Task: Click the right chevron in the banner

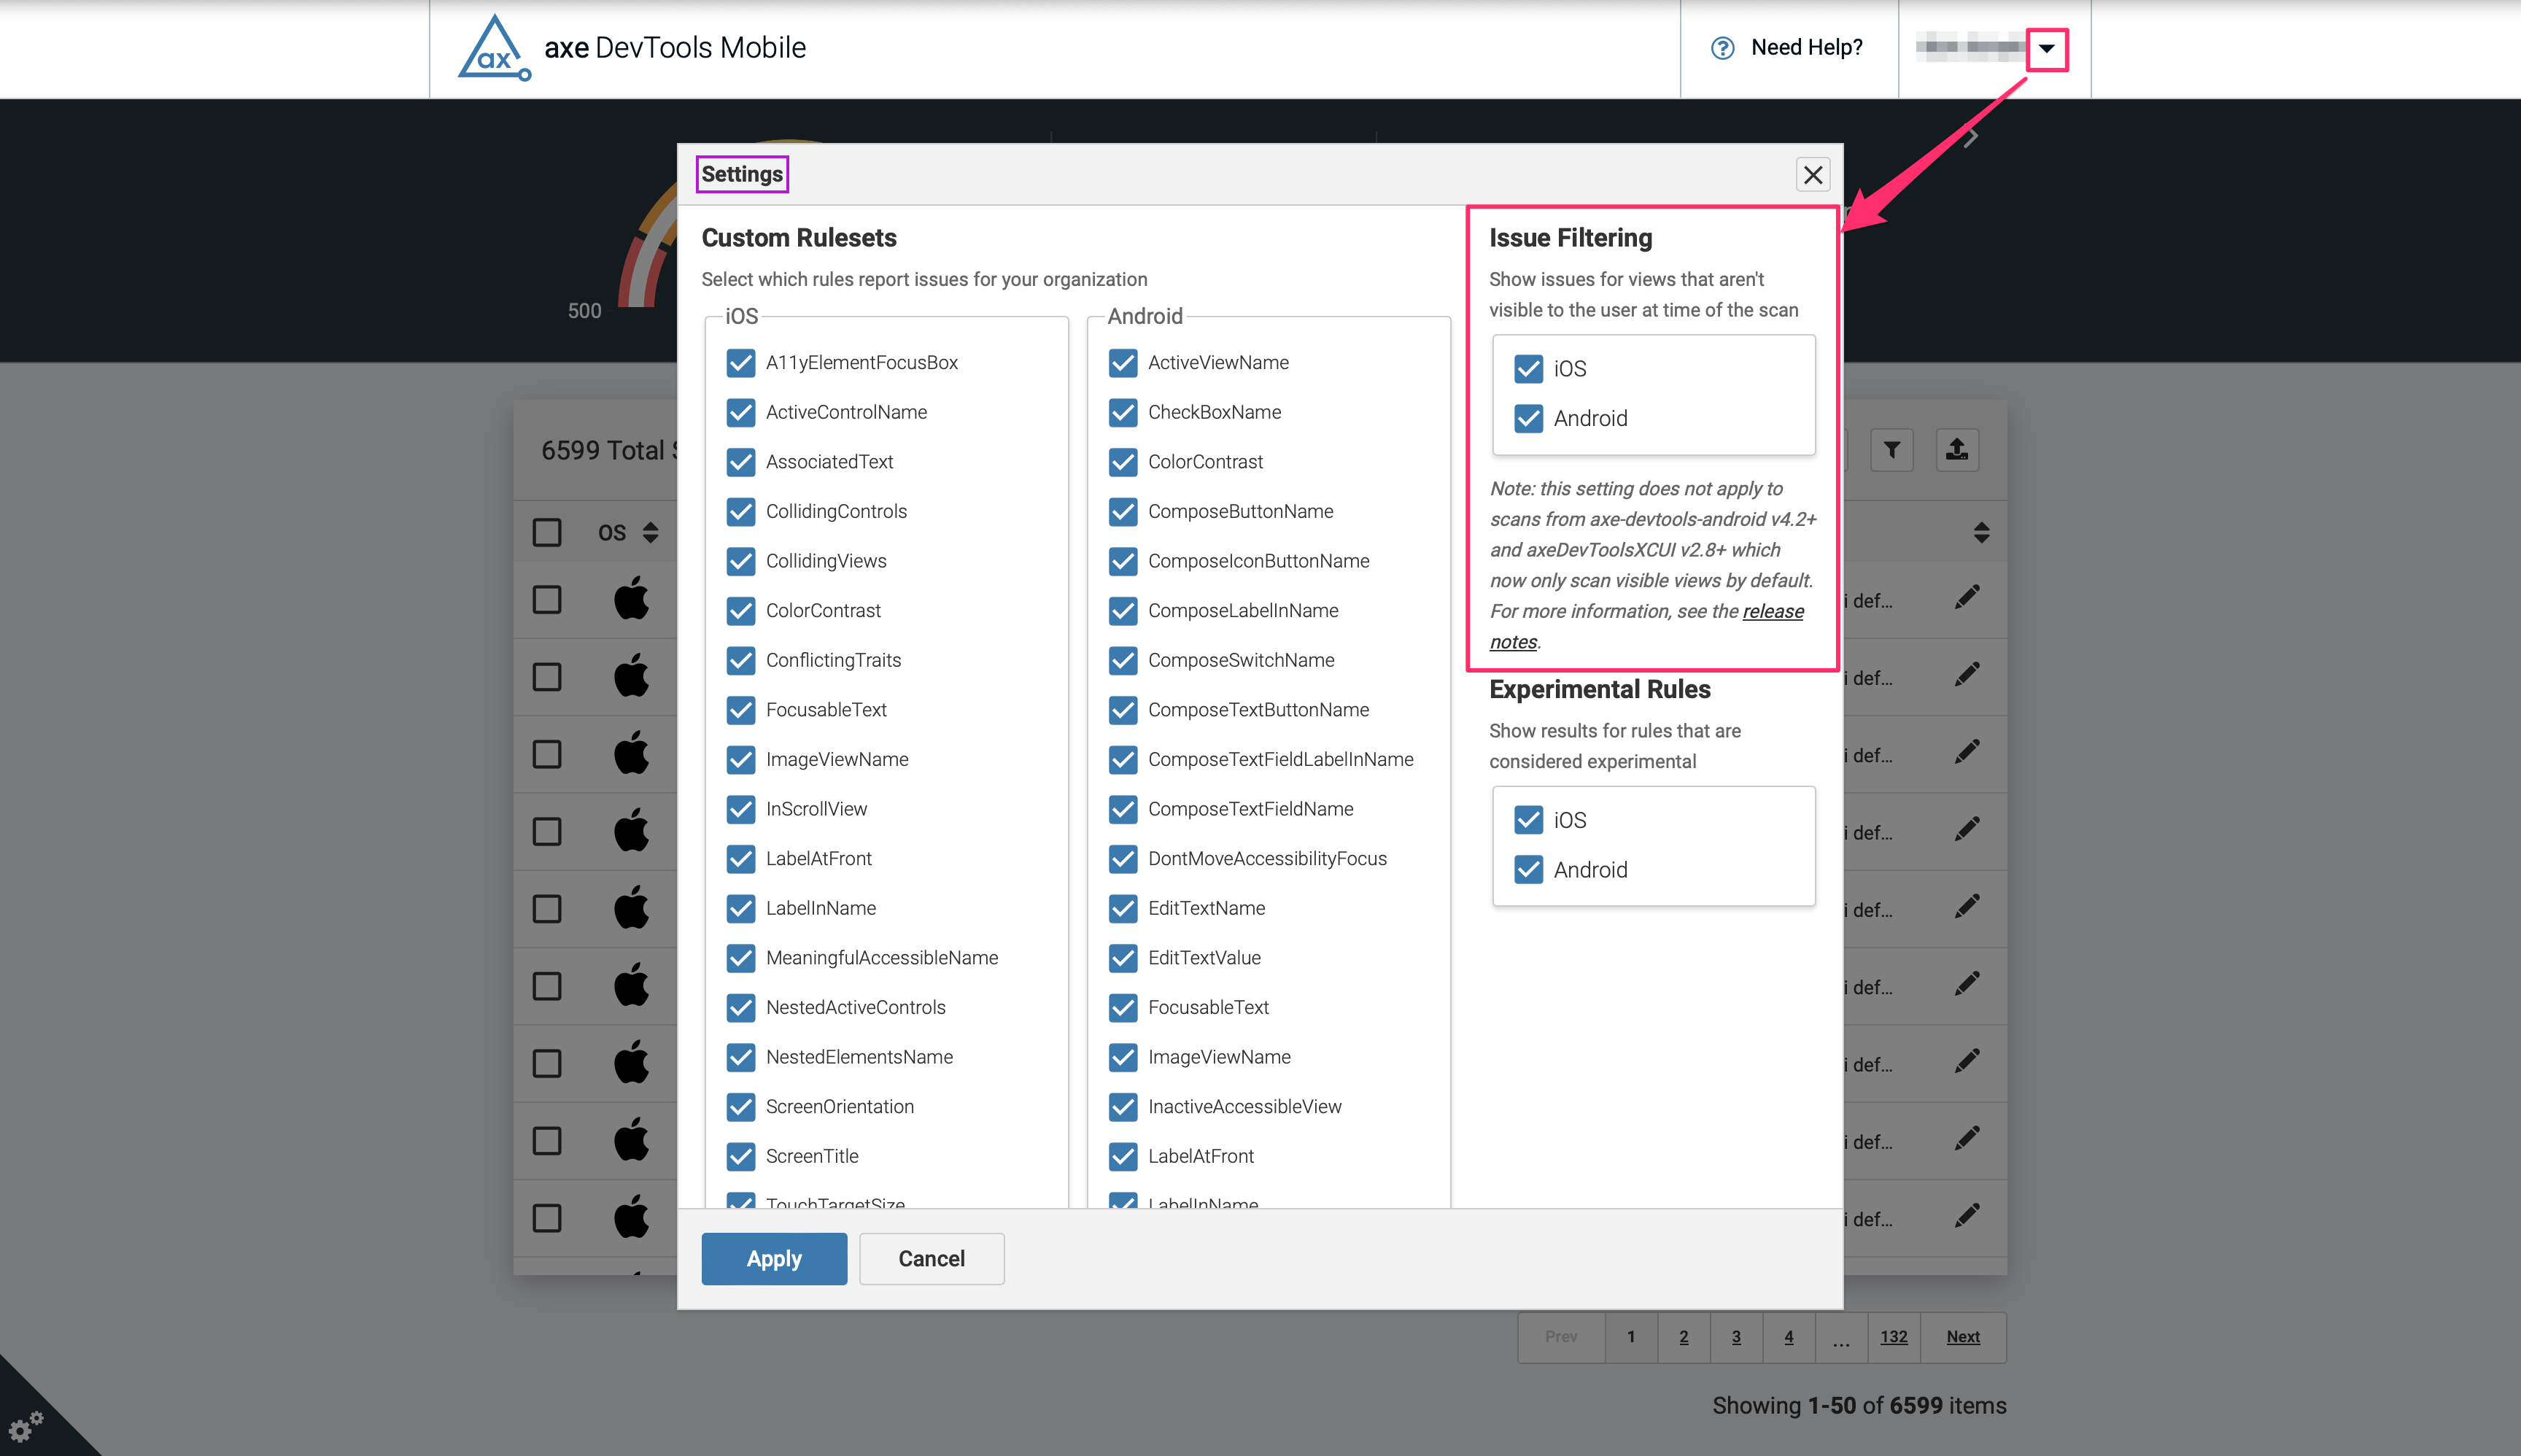Action: (x=1971, y=136)
